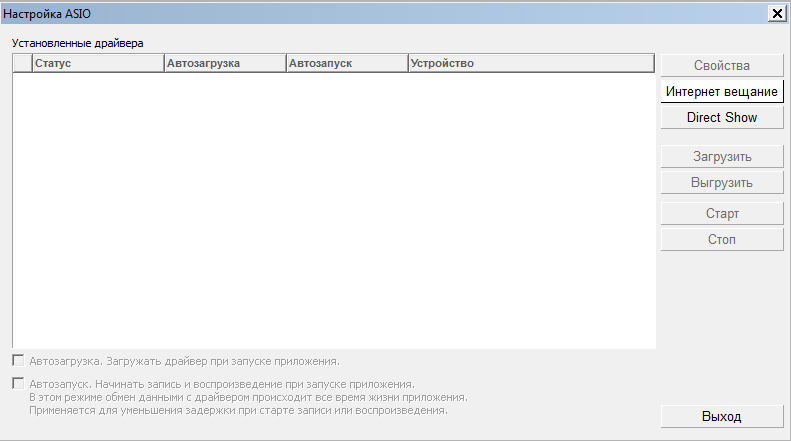Click the Автозапуск delay description text

click(x=238, y=410)
